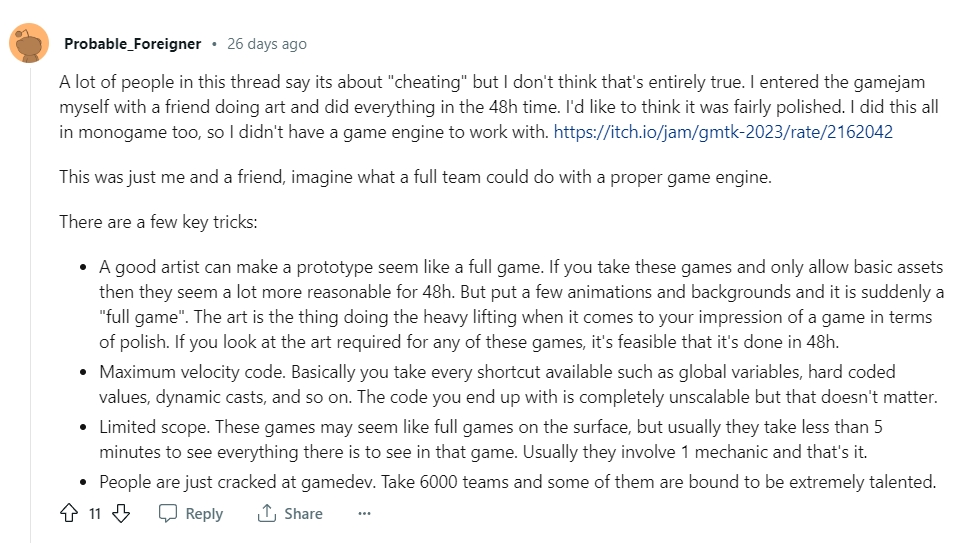This screenshot has height=543, width=967.
Task: Click the sentence 'This was just me and a friend'
Action: (415, 177)
